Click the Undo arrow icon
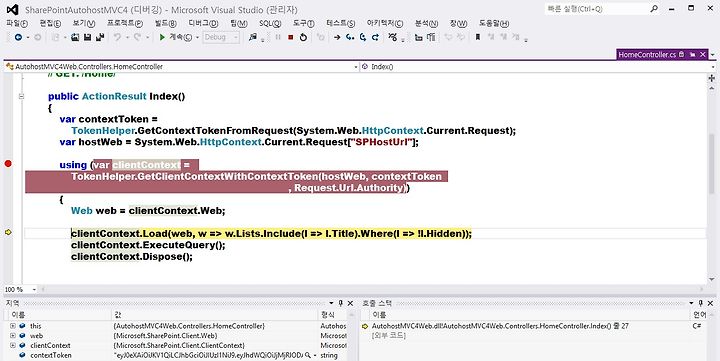The height and width of the screenshot is (361, 720). pyautogui.click(x=117, y=38)
